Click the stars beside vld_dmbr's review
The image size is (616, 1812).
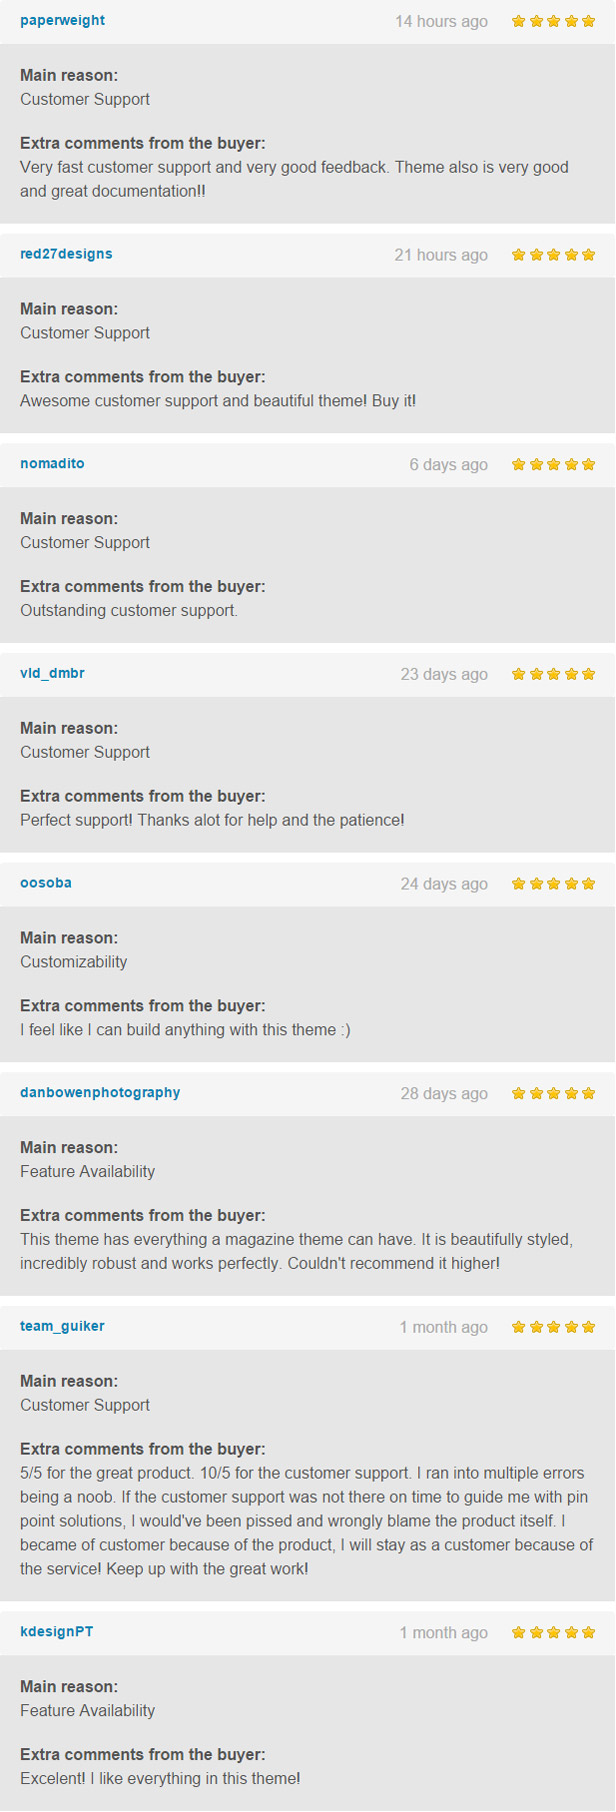(553, 674)
